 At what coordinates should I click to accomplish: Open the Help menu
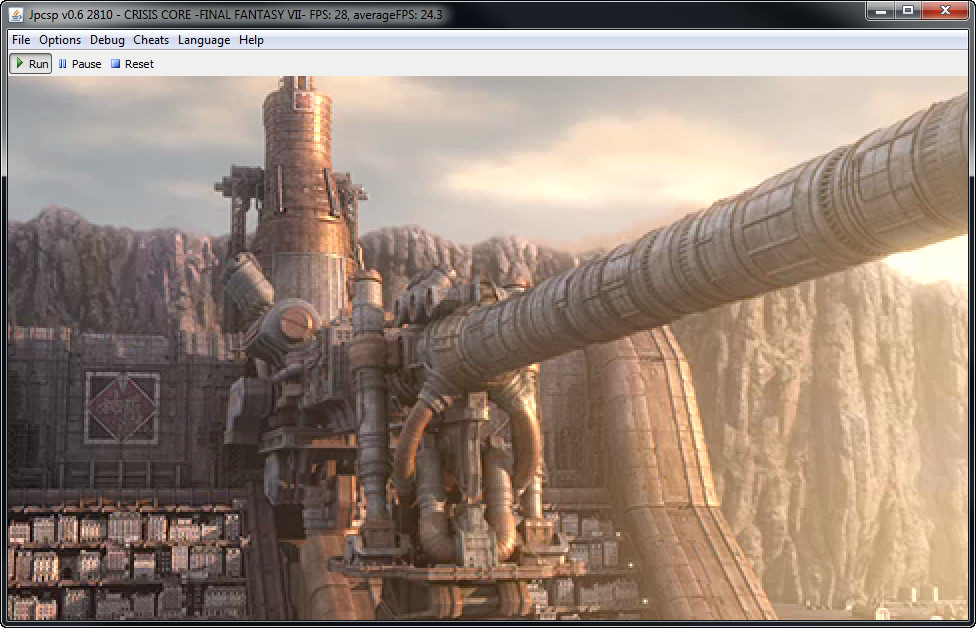(x=251, y=40)
